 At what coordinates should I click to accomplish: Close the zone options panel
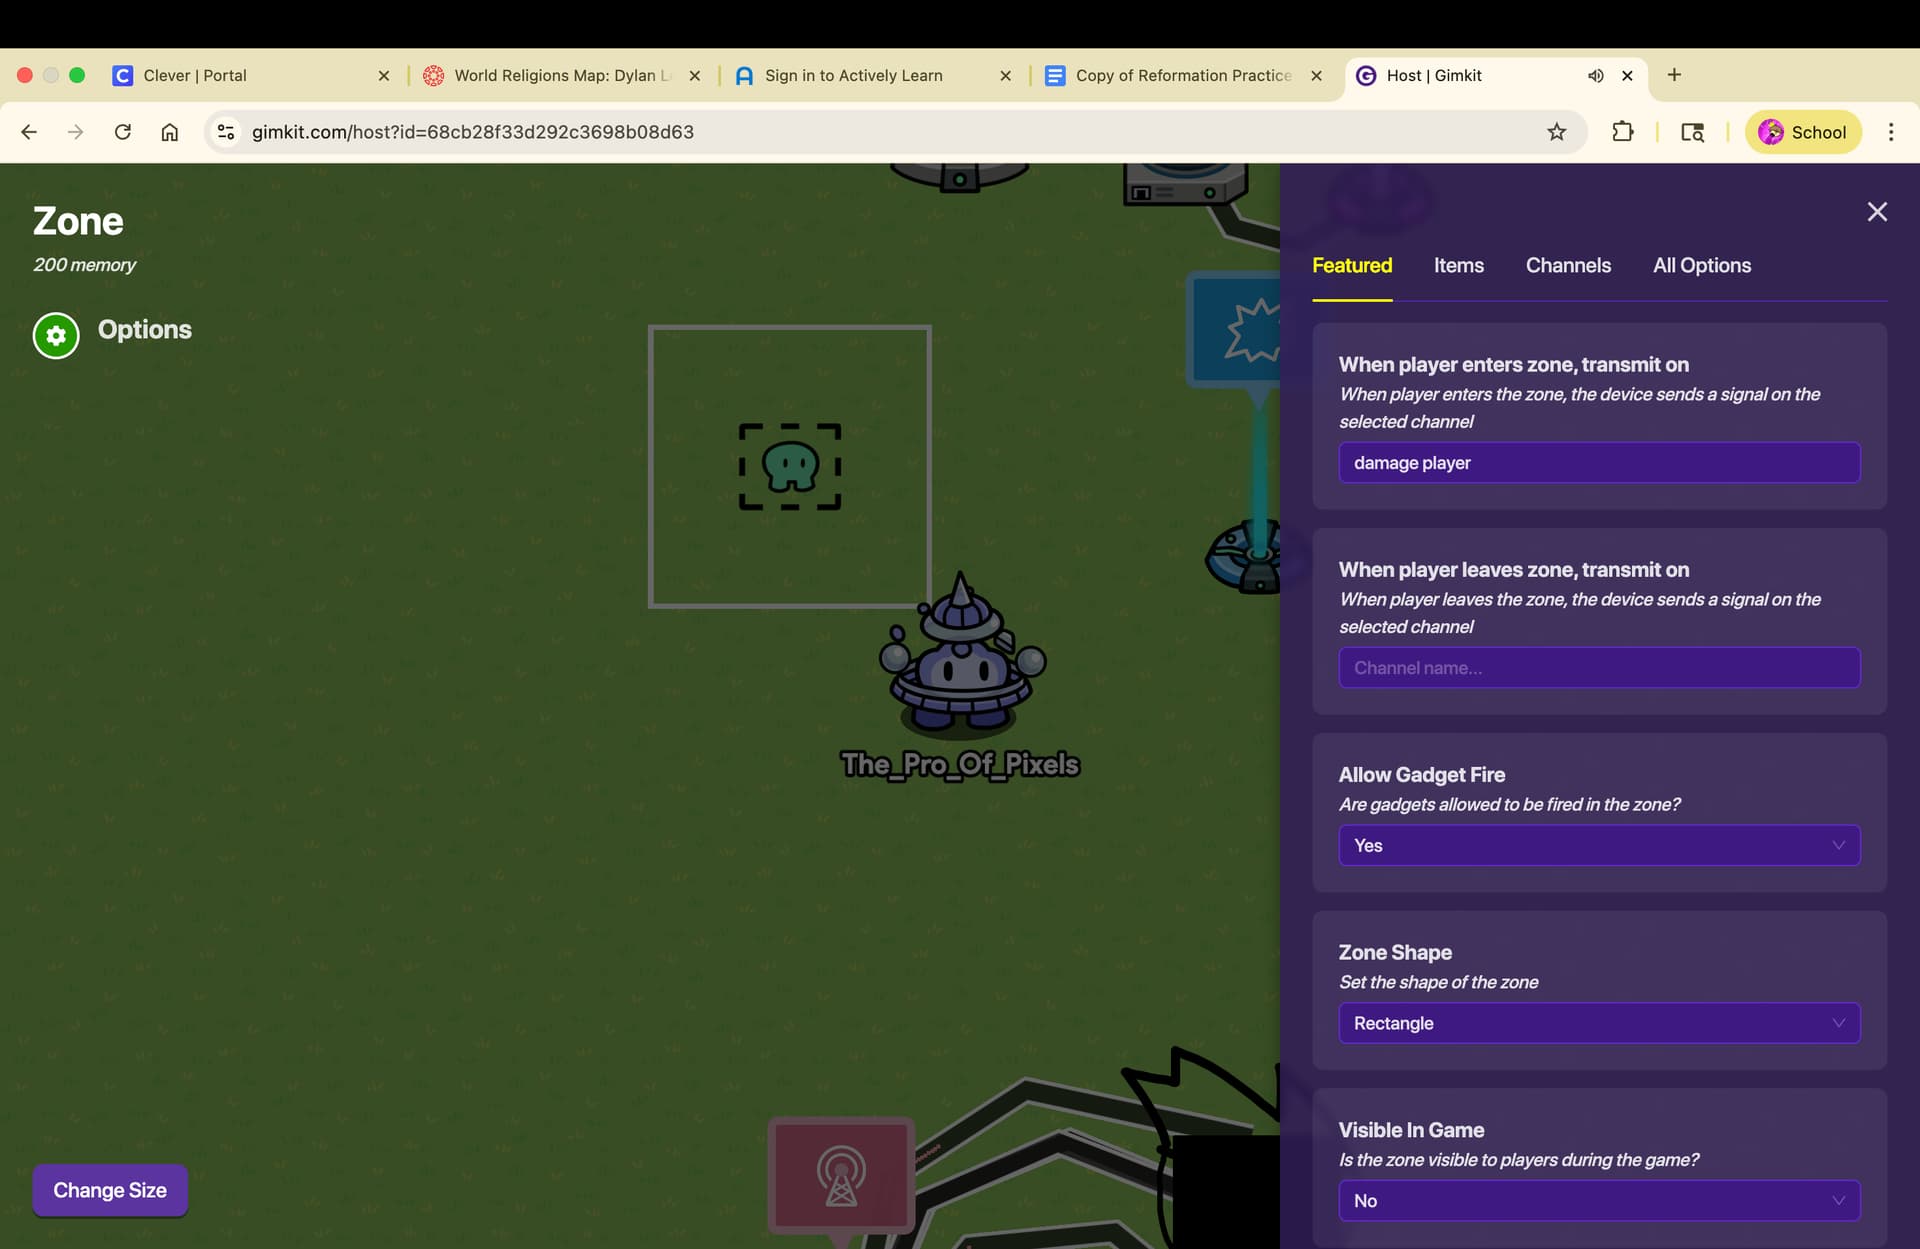pos(1877,212)
